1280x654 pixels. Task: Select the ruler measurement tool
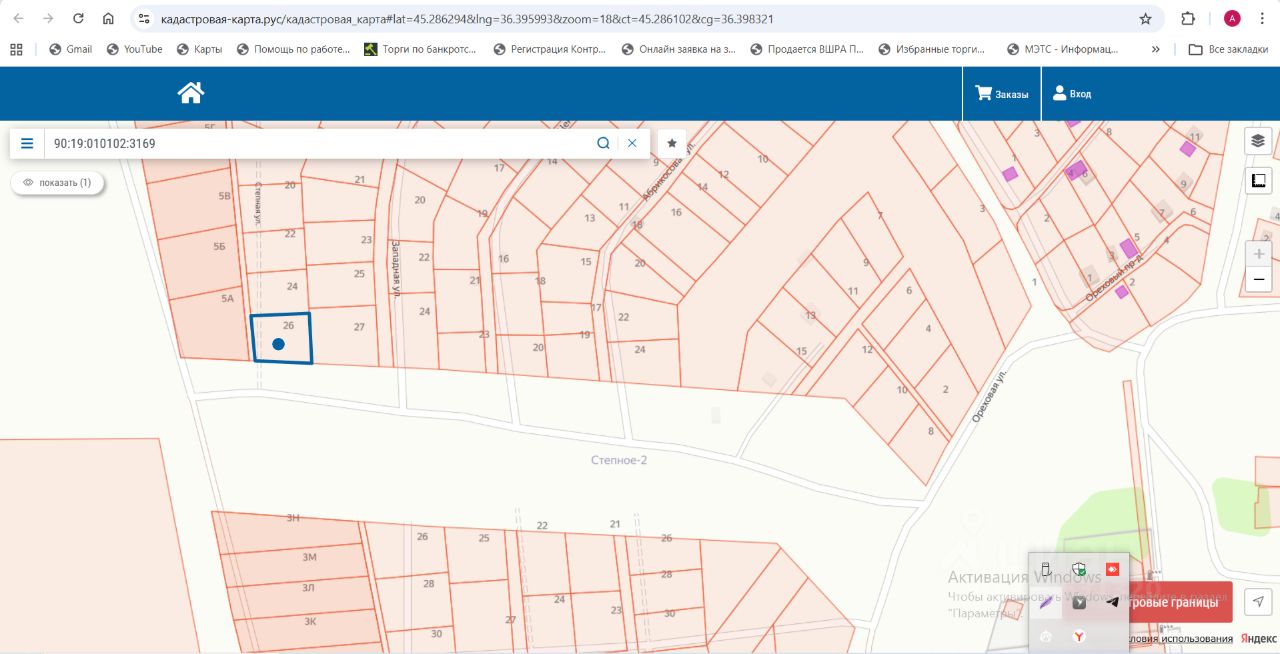[1258, 181]
